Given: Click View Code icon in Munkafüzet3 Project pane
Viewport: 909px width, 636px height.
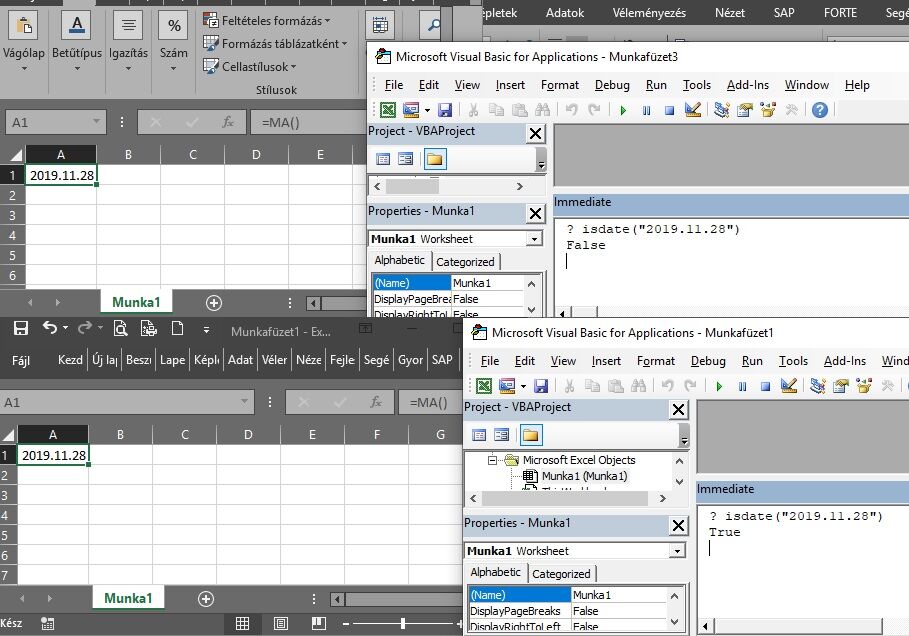Looking at the screenshot, I should pyautogui.click(x=383, y=159).
